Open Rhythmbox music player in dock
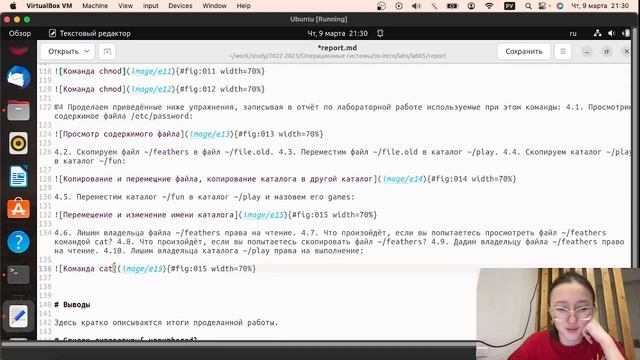 tap(18, 143)
